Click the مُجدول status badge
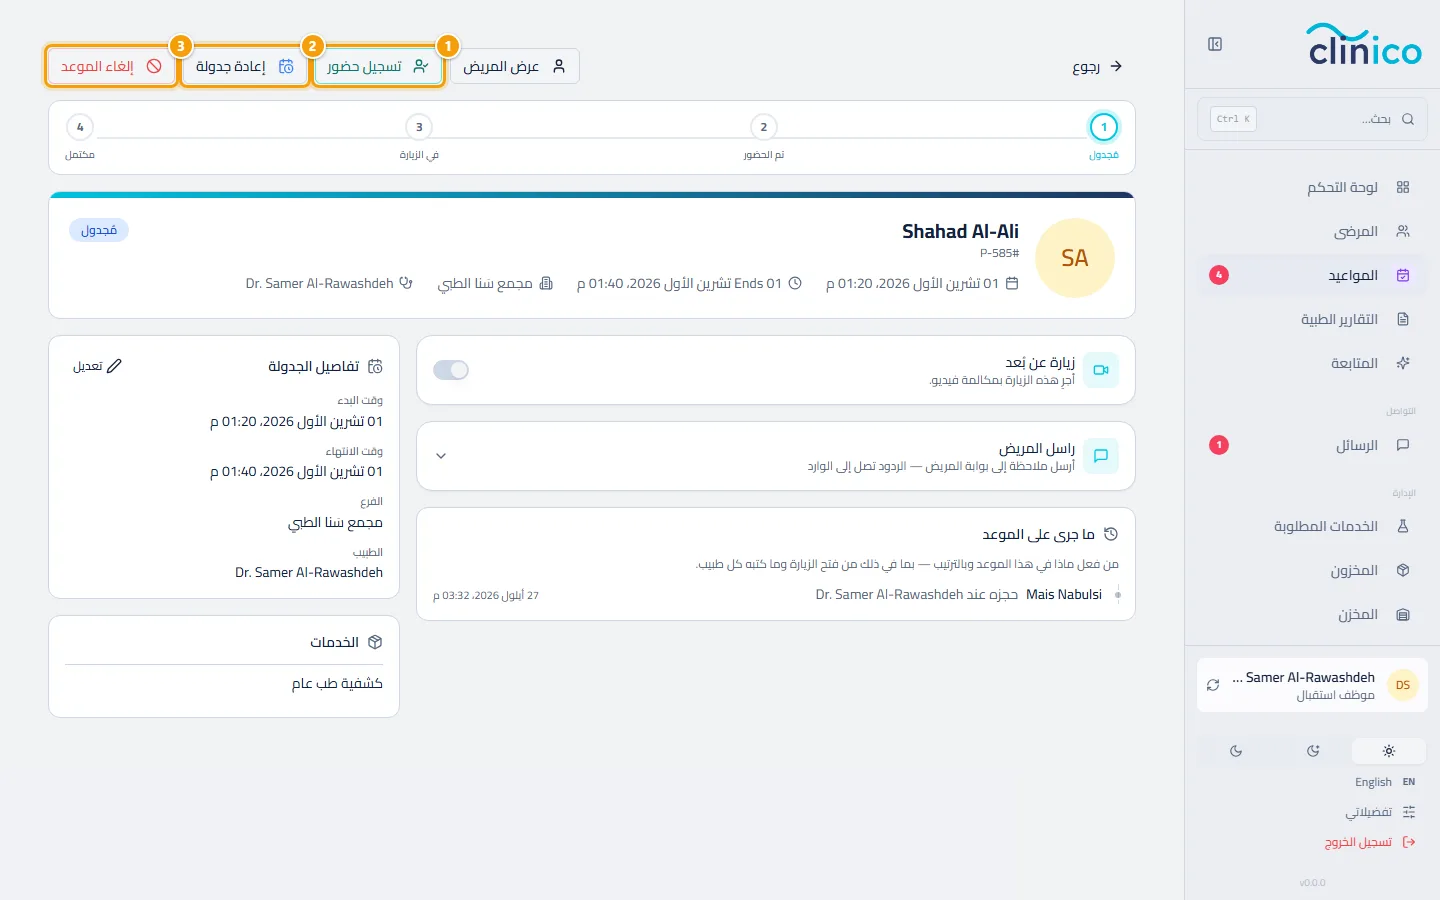Image resolution: width=1440 pixels, height=900 pixels. [x=99, y=230]
